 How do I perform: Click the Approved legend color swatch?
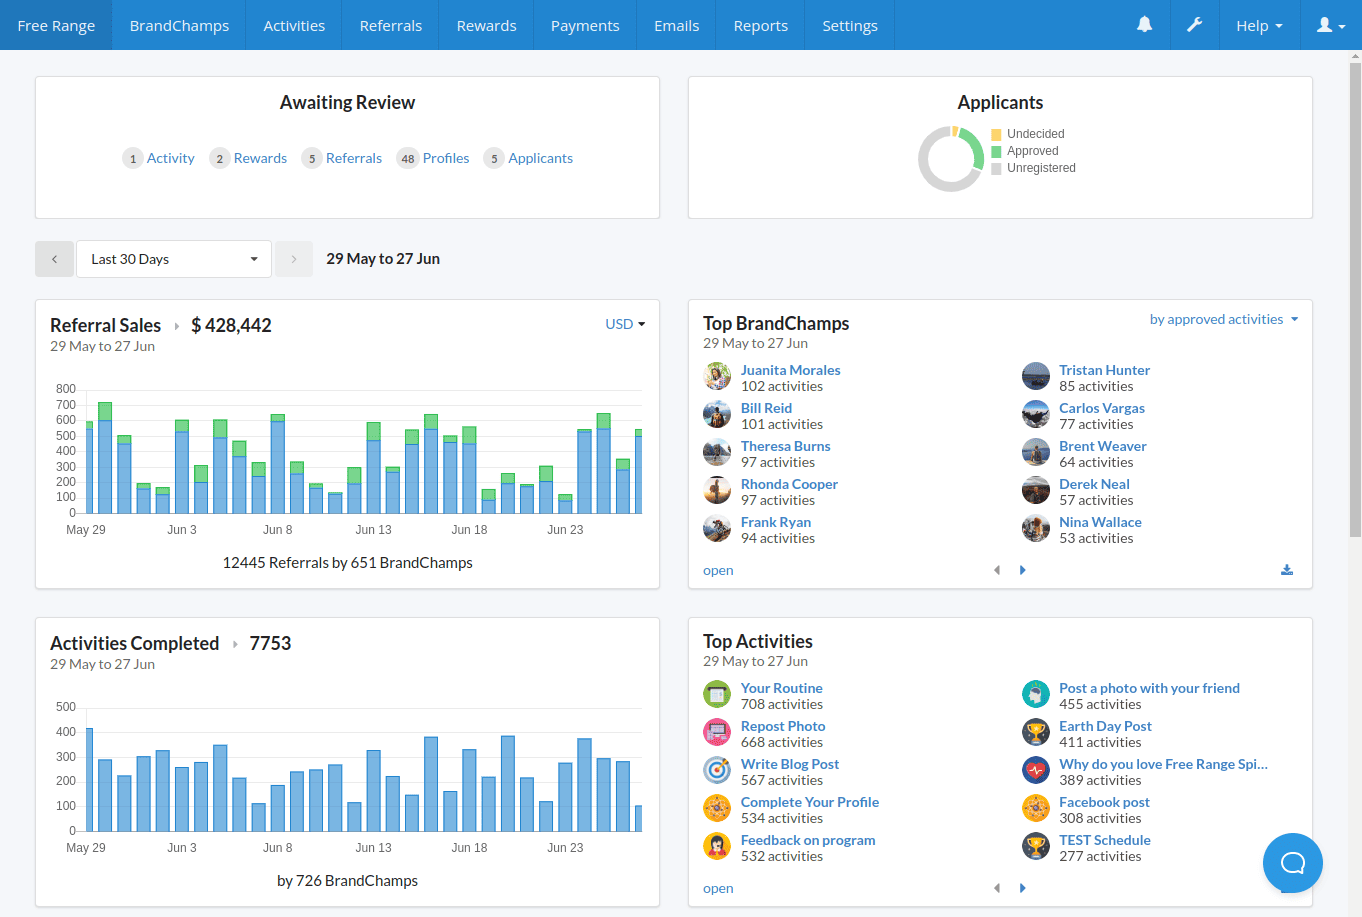point(996,152)
